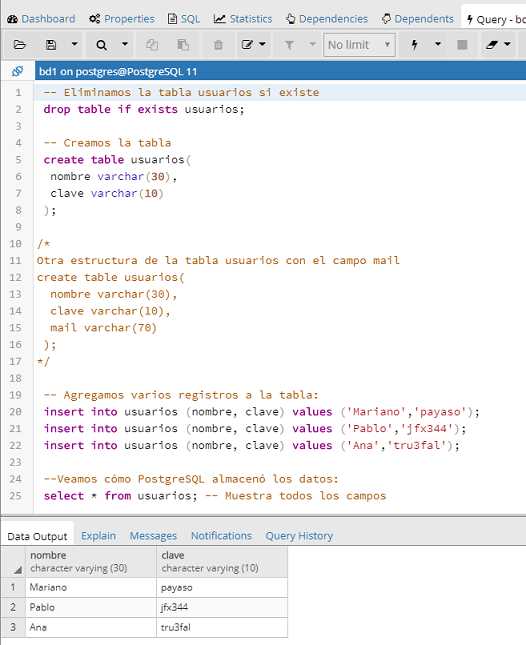Viewport: 526px width, 645px height.
Task: Click the 'nombre varchar(30),' code on line 6
Action: pos(114,176)
